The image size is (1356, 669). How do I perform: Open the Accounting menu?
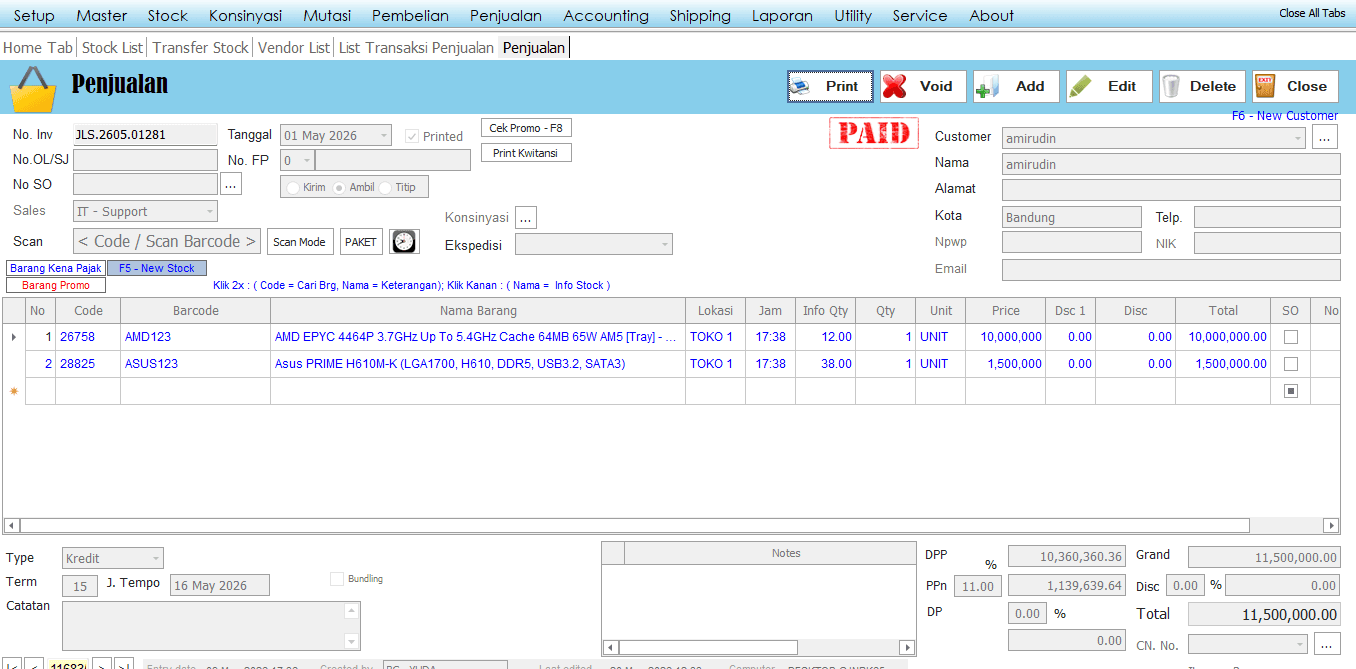coord(606,15)
